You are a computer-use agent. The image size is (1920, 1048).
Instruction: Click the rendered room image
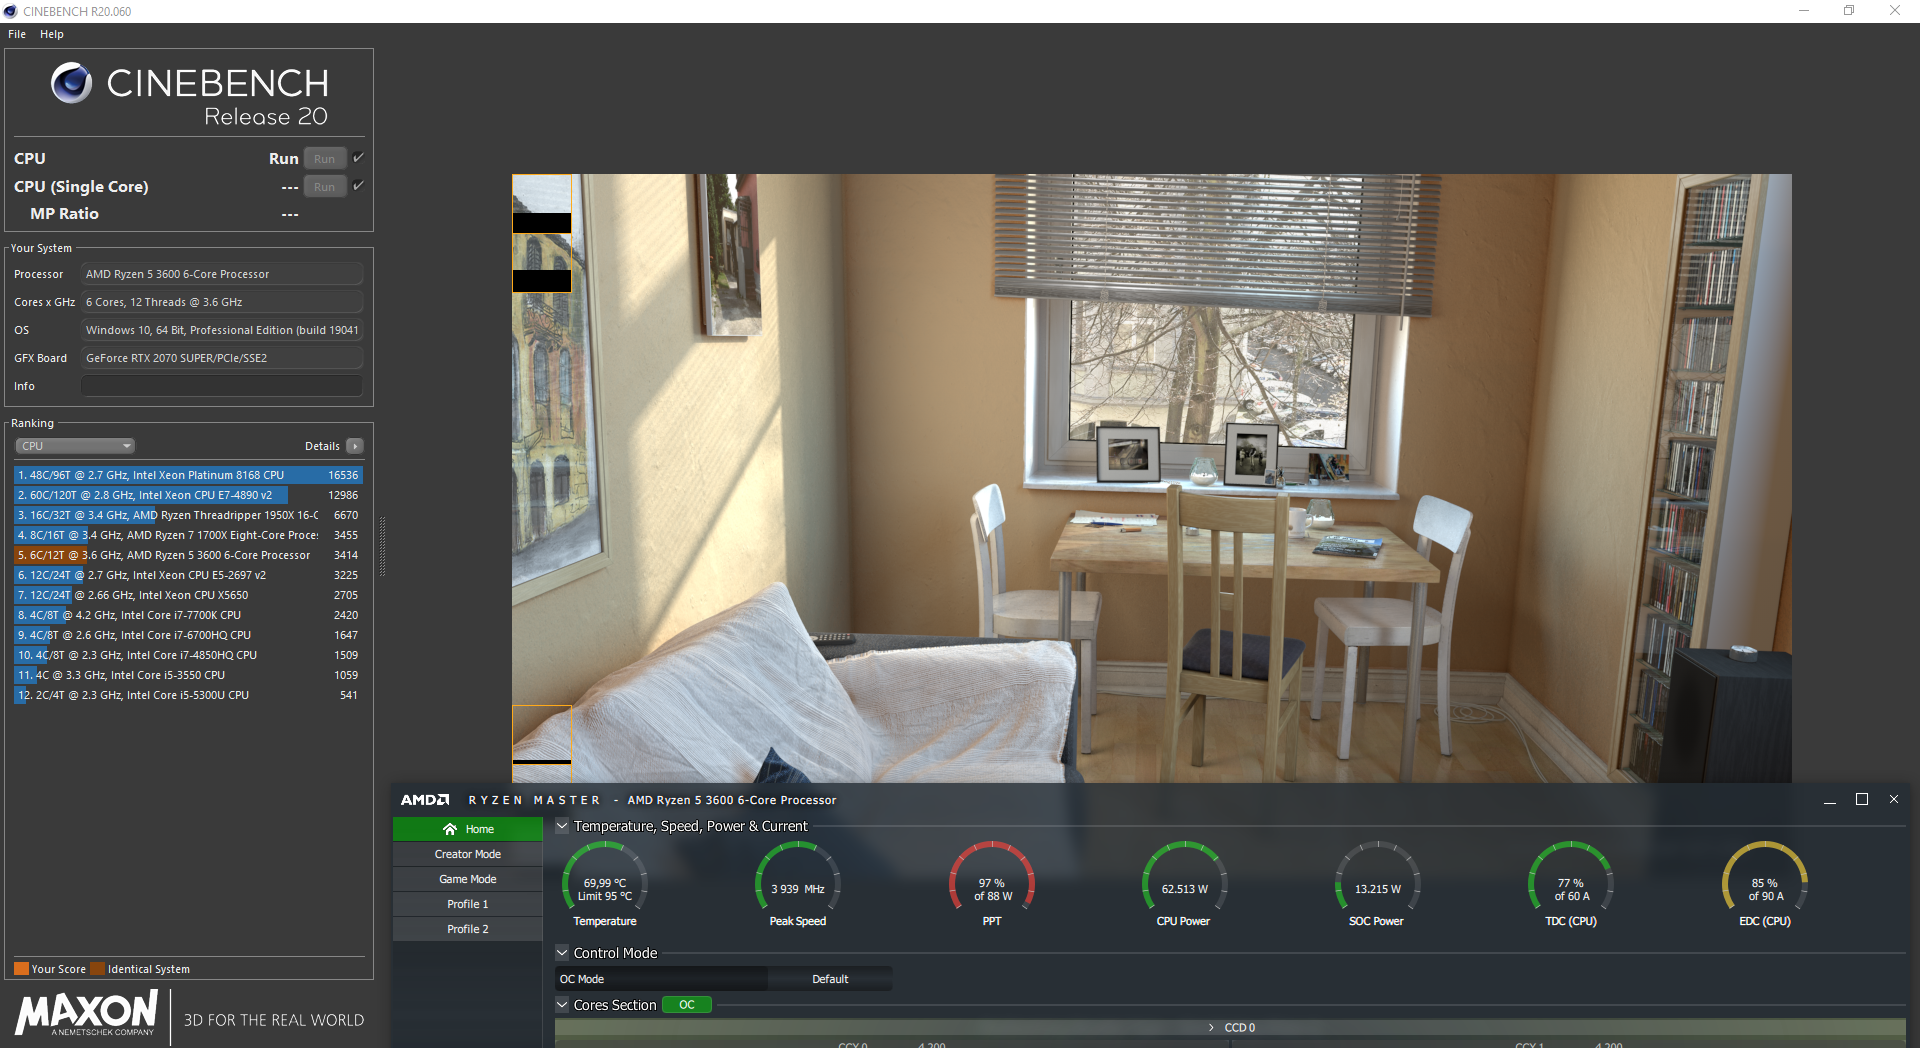click(1152, 478)
